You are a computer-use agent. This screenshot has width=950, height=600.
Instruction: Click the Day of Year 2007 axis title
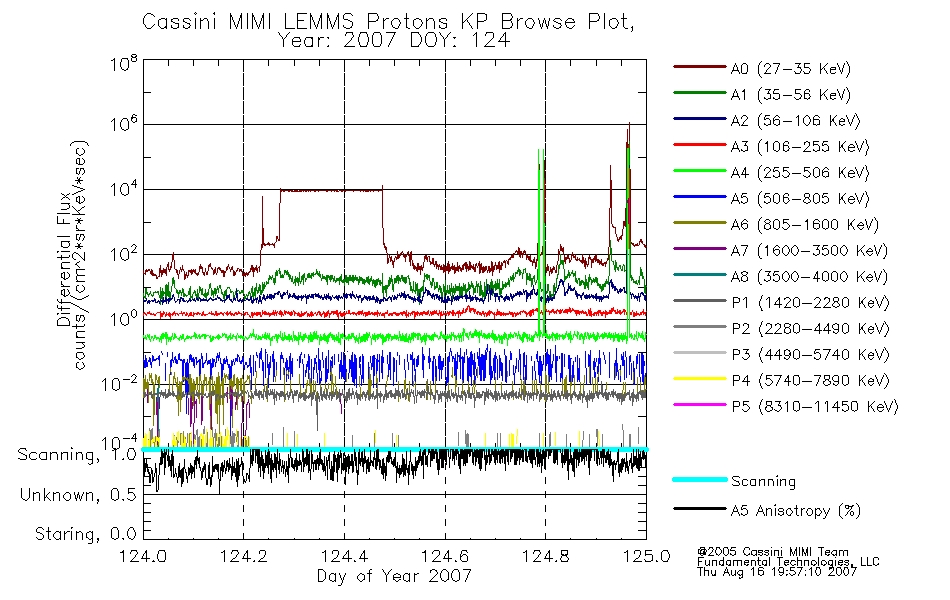(x=394, y=576)
